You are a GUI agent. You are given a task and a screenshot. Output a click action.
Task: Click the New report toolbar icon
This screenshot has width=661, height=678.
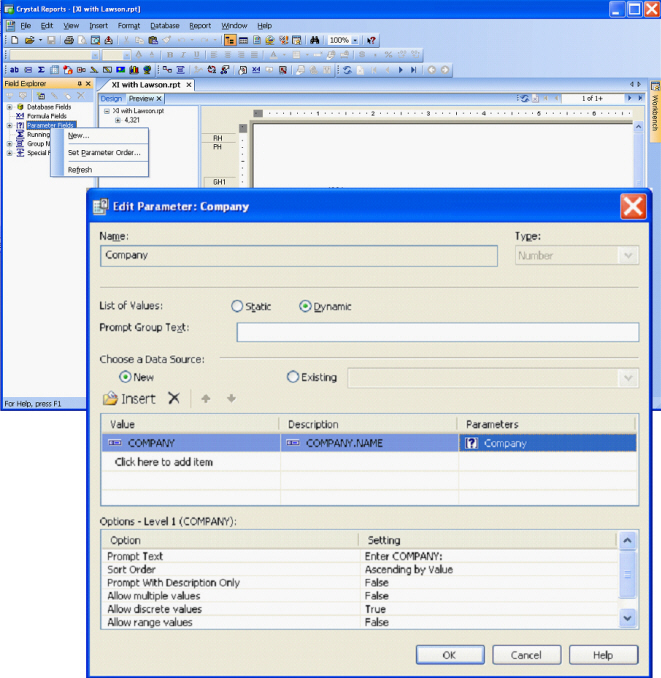coord(15,40)
